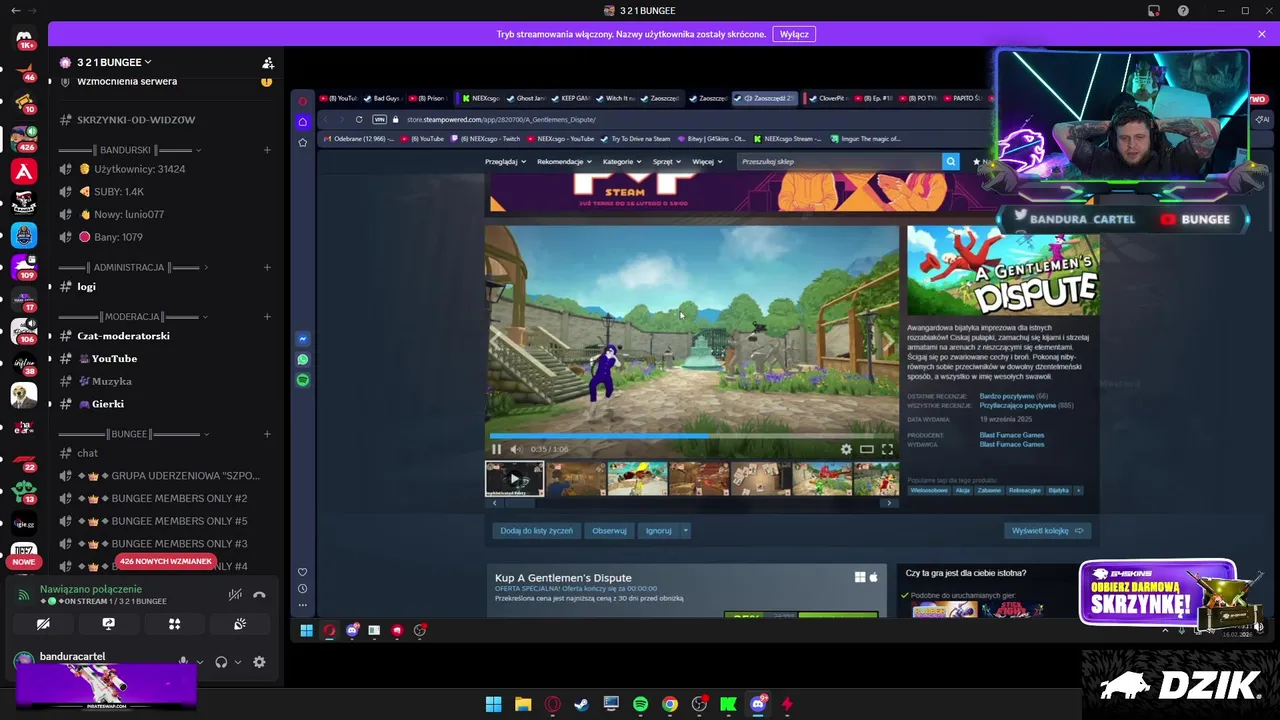1280x720 pixels.
Task: Open headphone options arrow next to headset
Action: 238,662
